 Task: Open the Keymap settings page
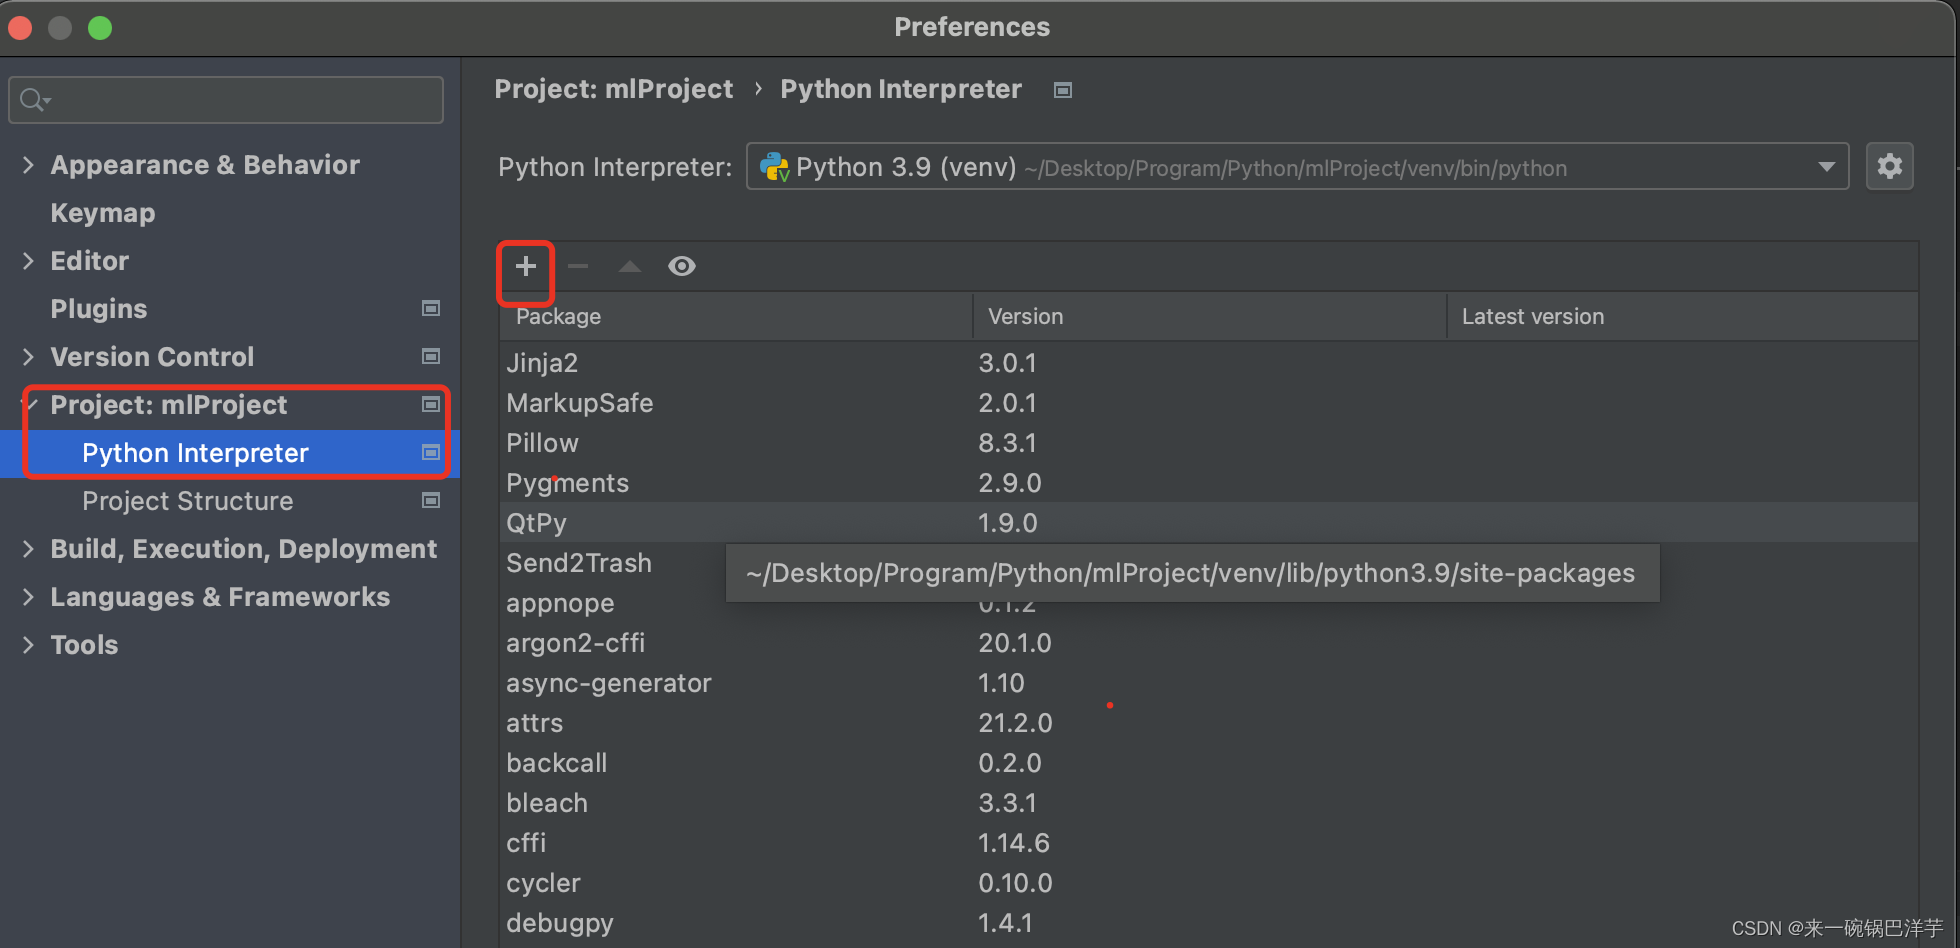(x=102, y=212)
